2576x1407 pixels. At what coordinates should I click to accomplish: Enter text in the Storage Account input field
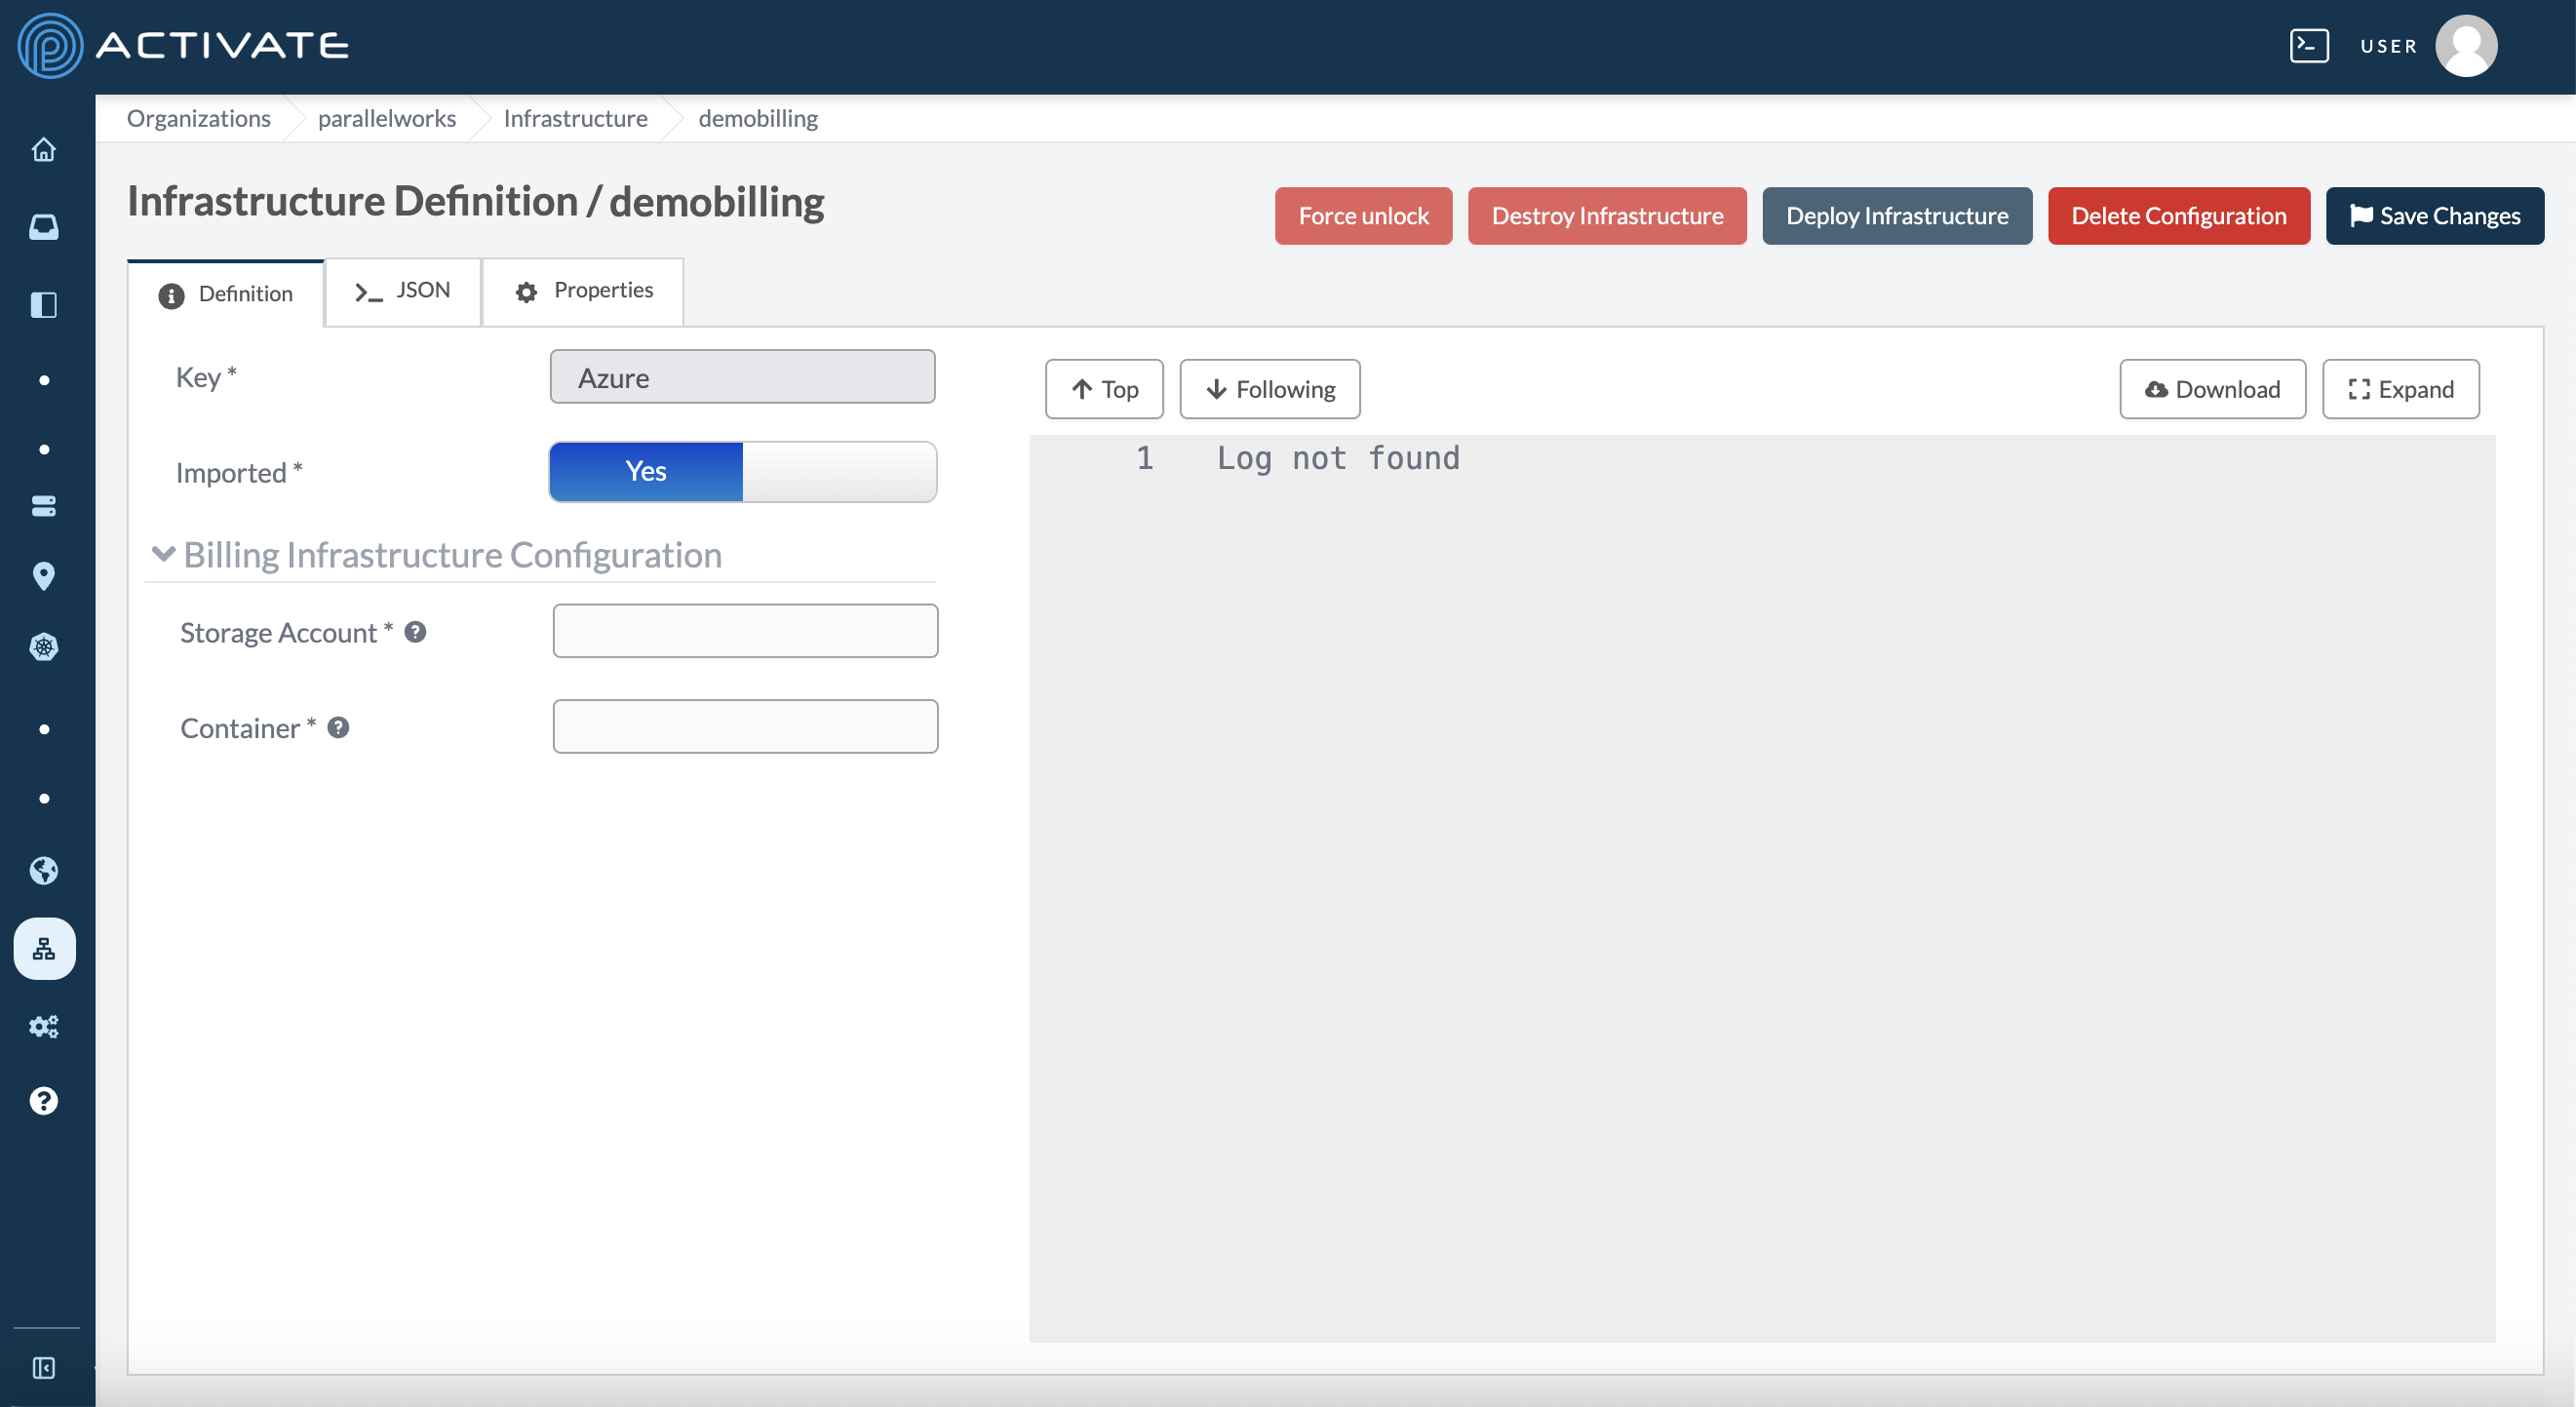tap(745, 629)
